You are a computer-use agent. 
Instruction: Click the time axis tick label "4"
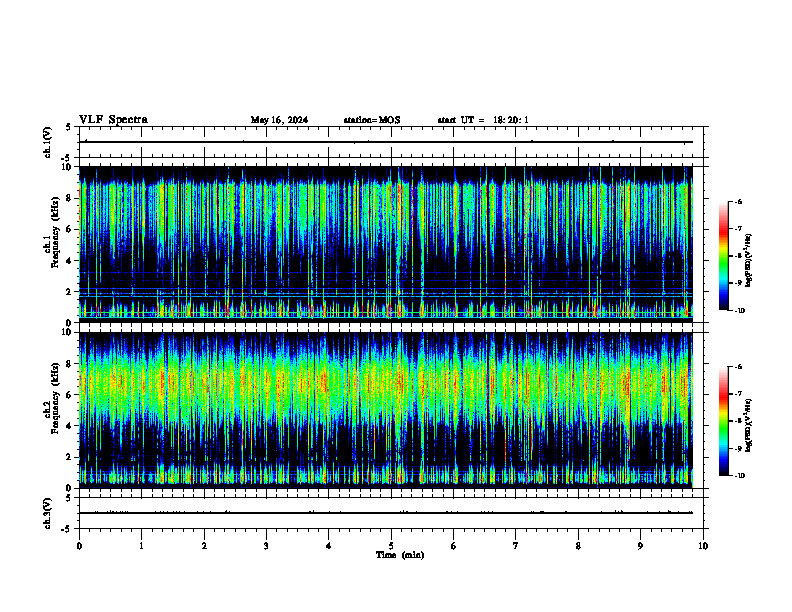point(328,546)
